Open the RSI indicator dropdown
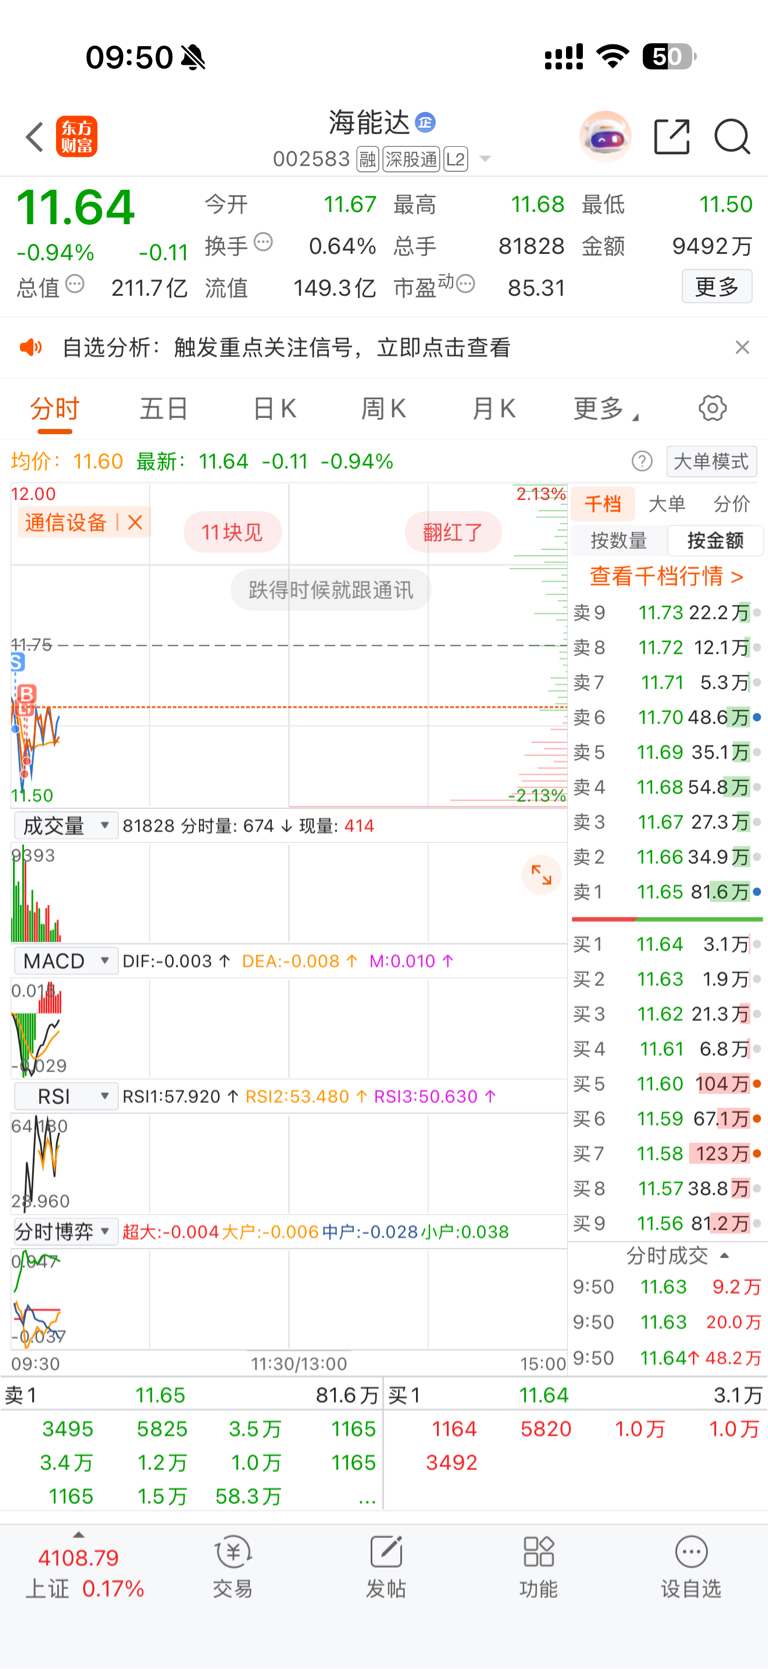Viewport: 768px width, 1669px height. (65, 1097)
